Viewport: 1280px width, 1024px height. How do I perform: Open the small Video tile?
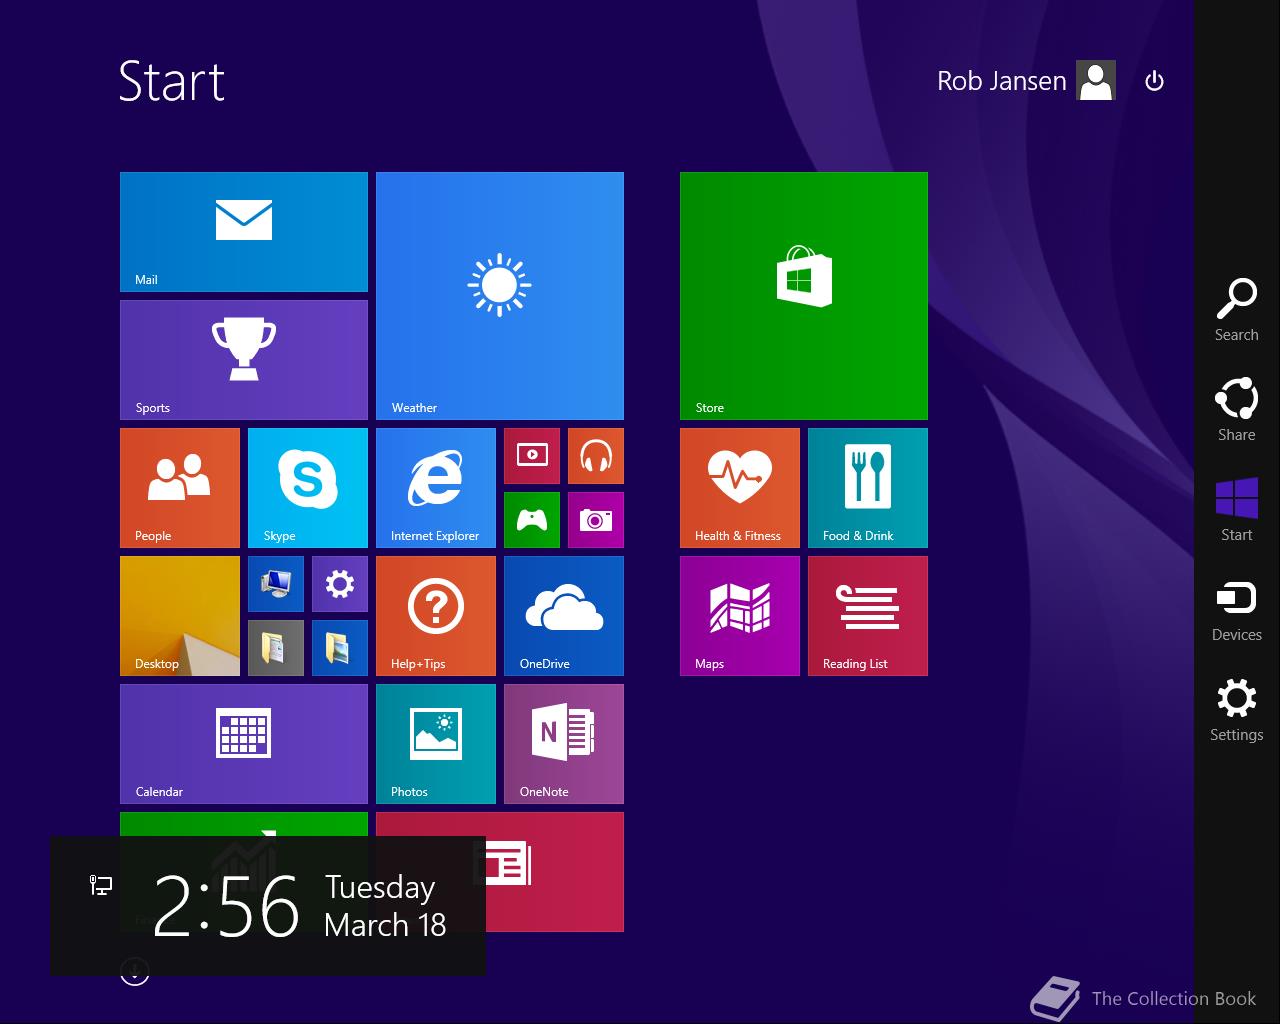532,456
